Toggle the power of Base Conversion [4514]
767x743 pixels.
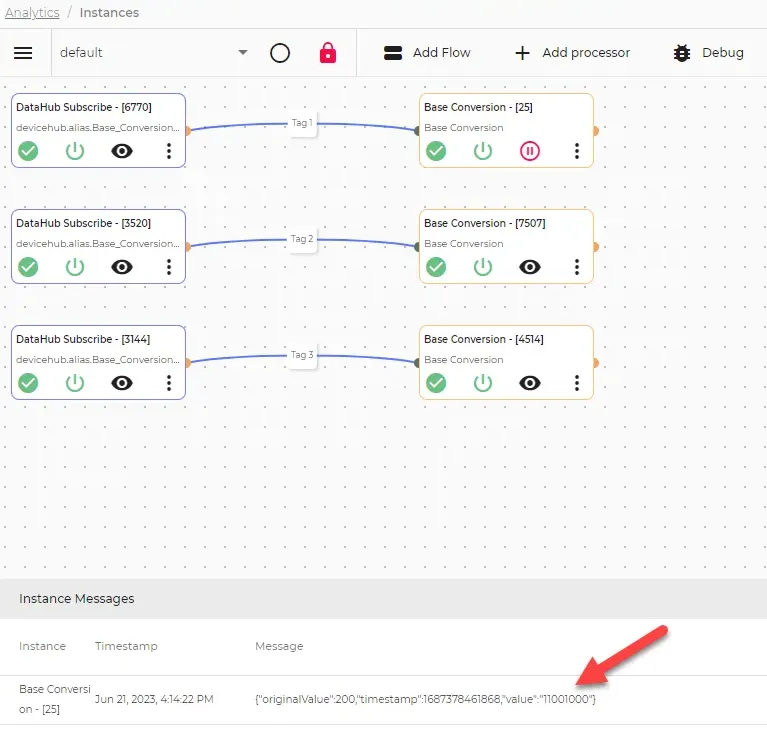click(x=483, y=383)
